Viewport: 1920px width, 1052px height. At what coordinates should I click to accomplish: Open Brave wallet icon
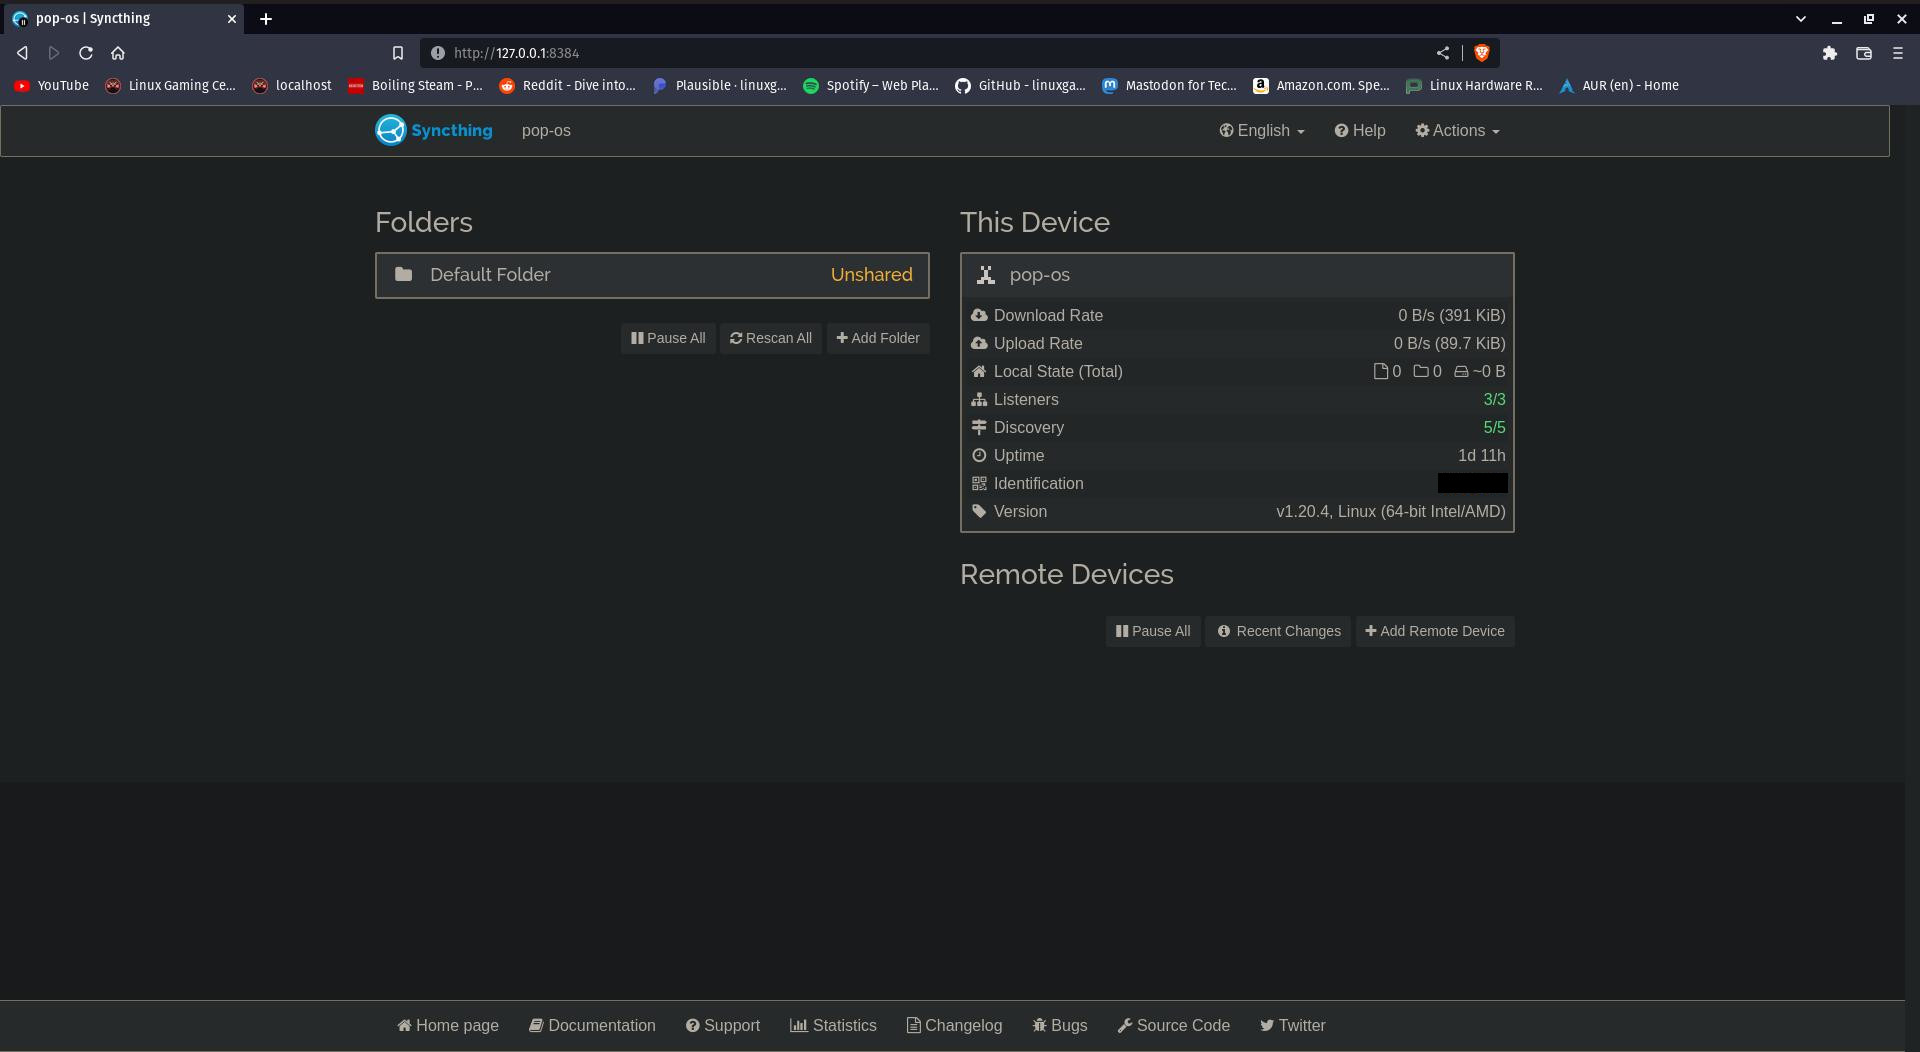coord(1864,53)
